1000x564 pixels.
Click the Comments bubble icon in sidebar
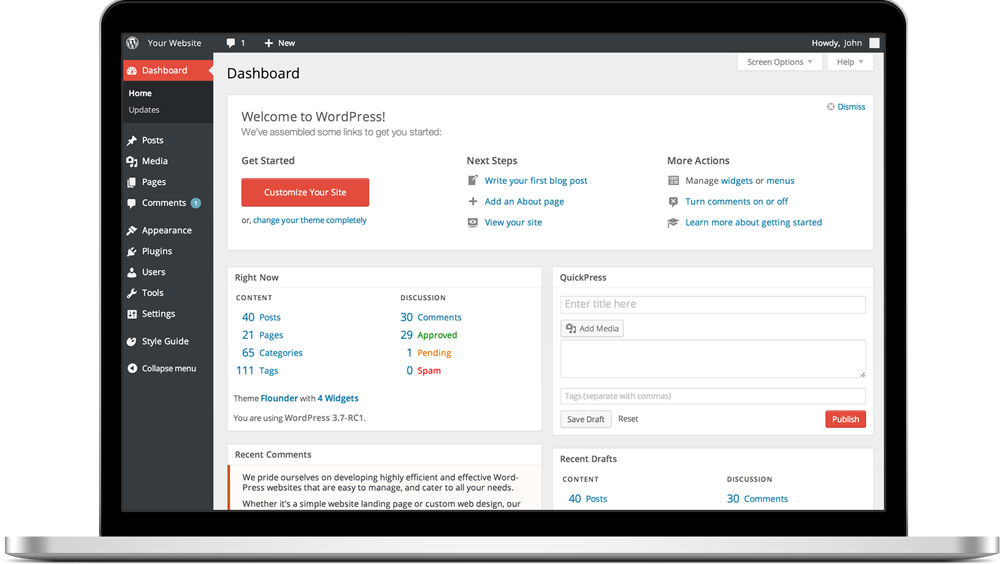tap(132, 204)
